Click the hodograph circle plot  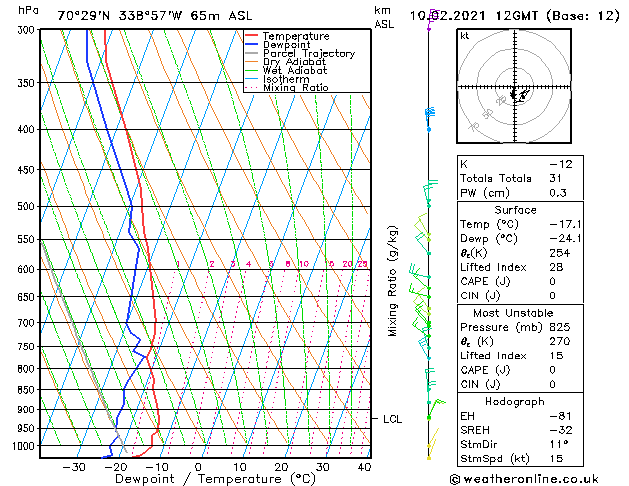[515, 88]
